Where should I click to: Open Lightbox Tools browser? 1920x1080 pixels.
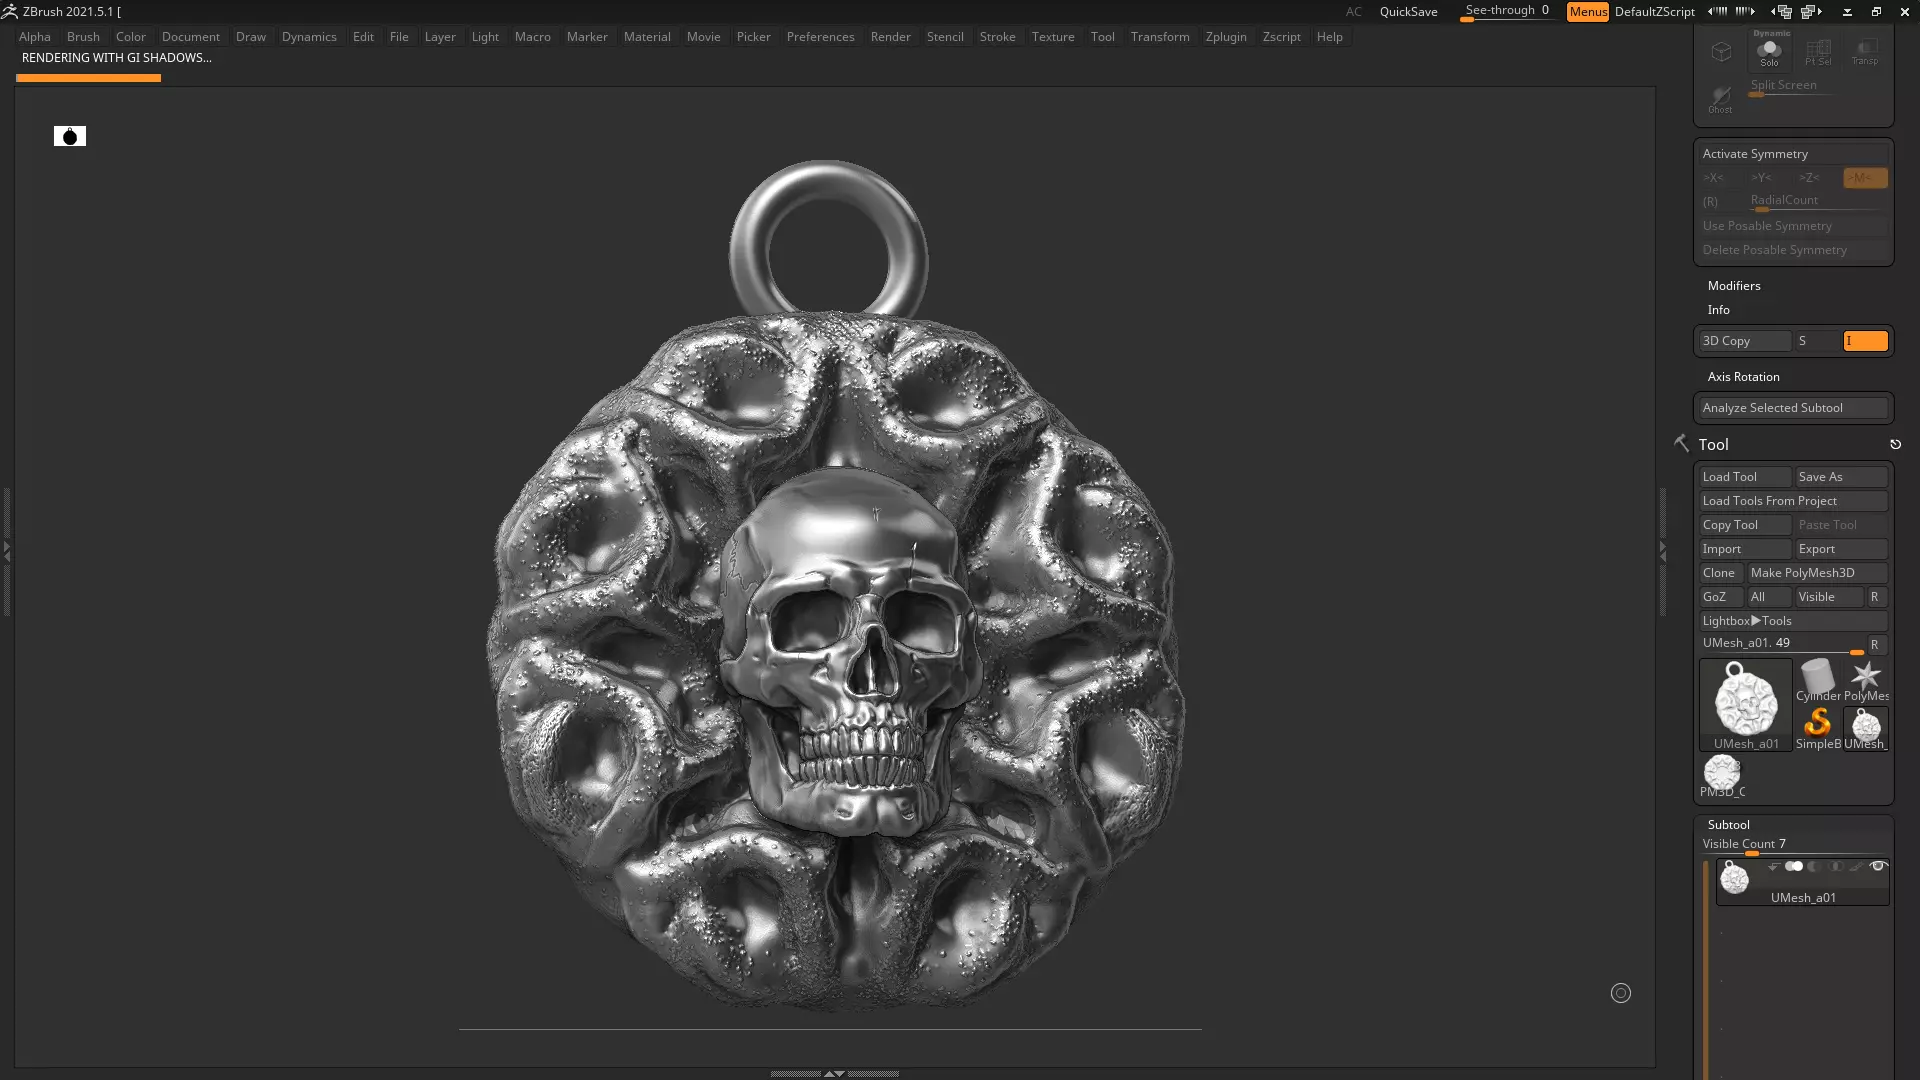coord(1793,621)
